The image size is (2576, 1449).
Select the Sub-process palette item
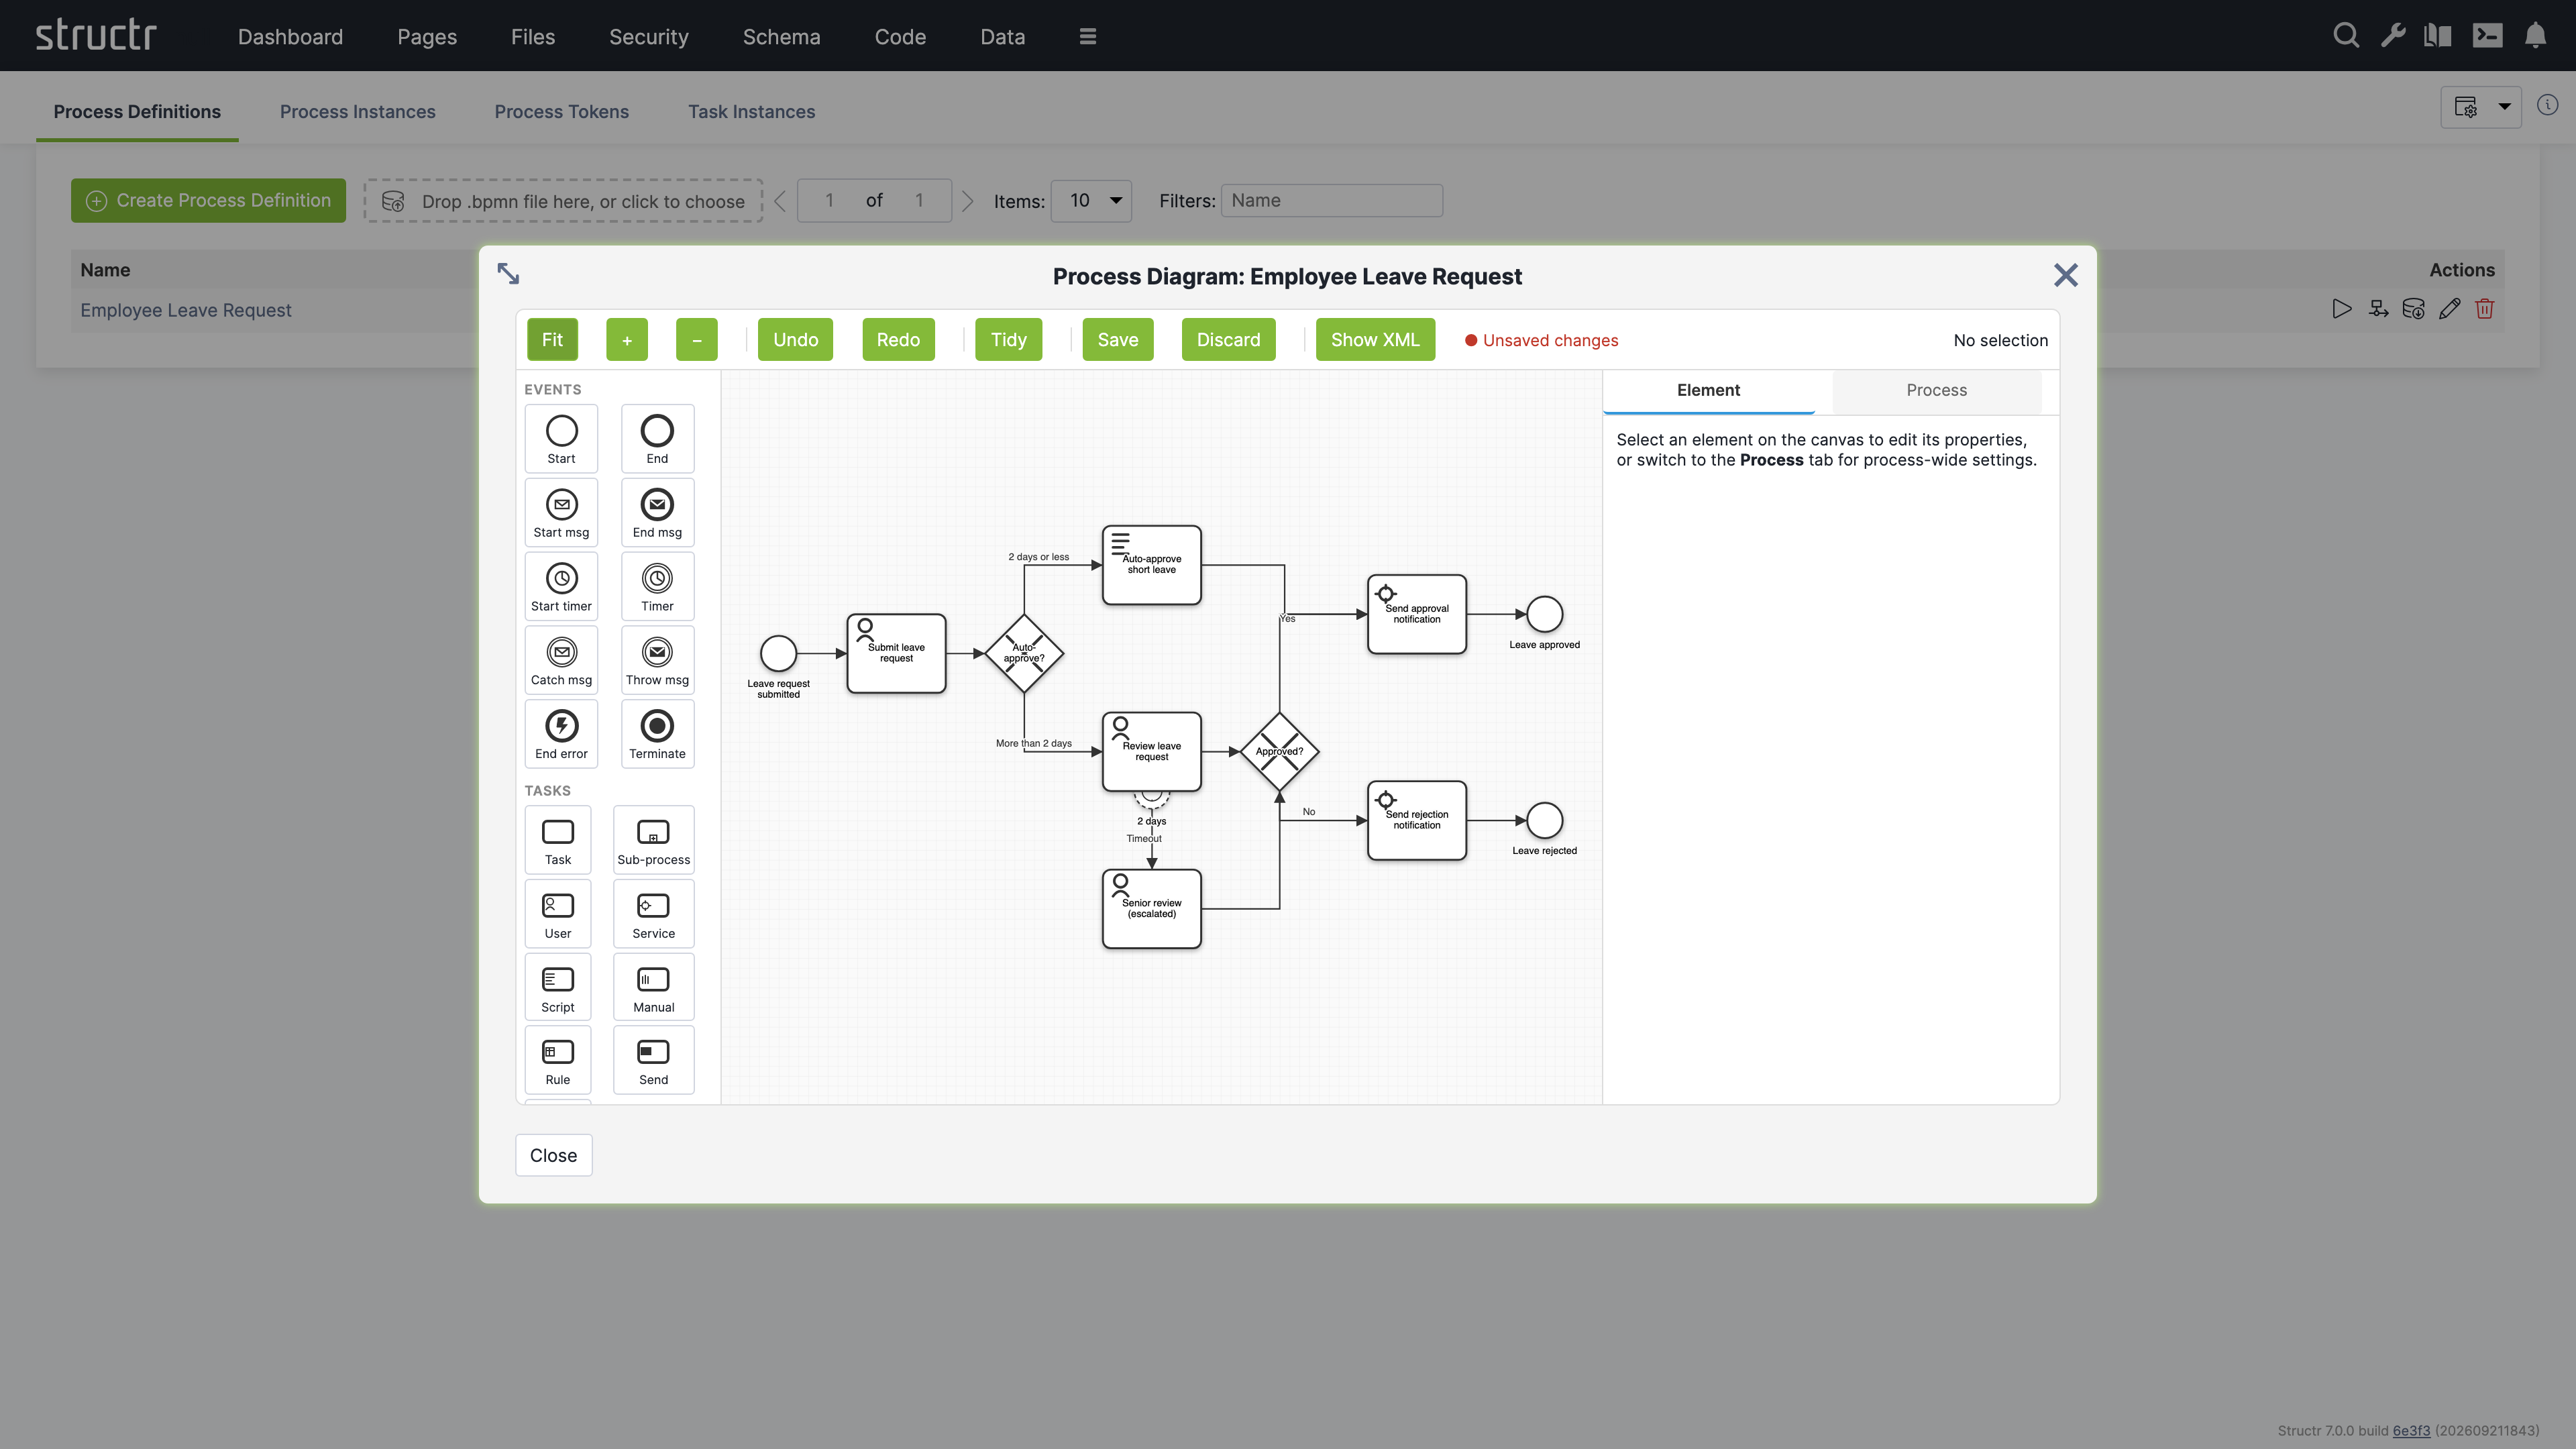[x=654, y=841]
